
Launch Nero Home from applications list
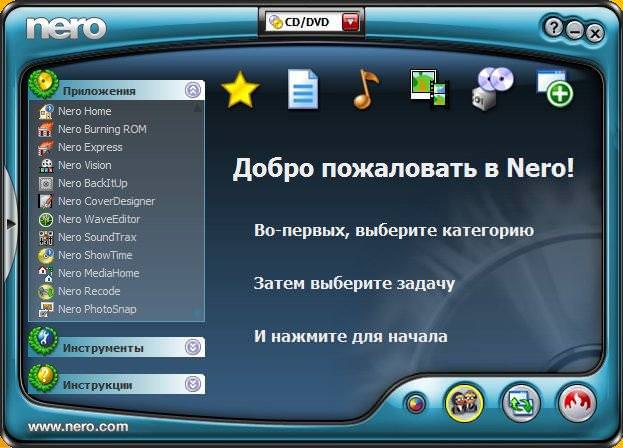[85, 111]
